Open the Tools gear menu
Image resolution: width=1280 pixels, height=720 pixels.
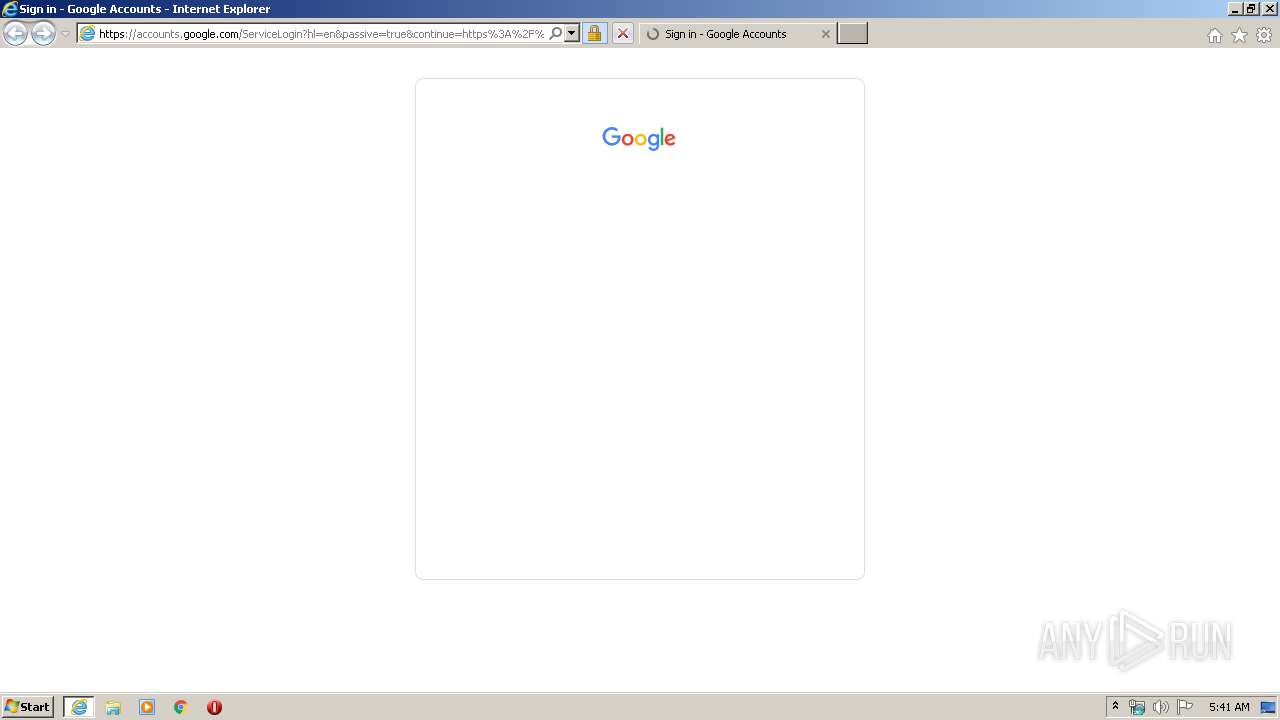point(1264,35)
